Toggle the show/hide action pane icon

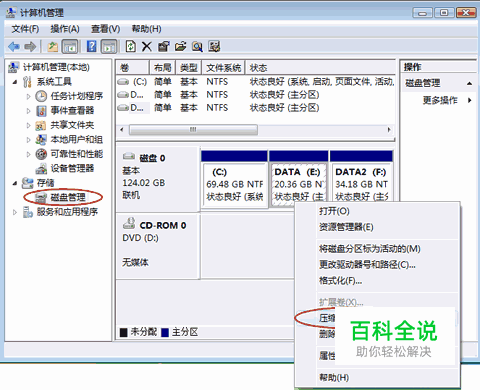[109, 47]
